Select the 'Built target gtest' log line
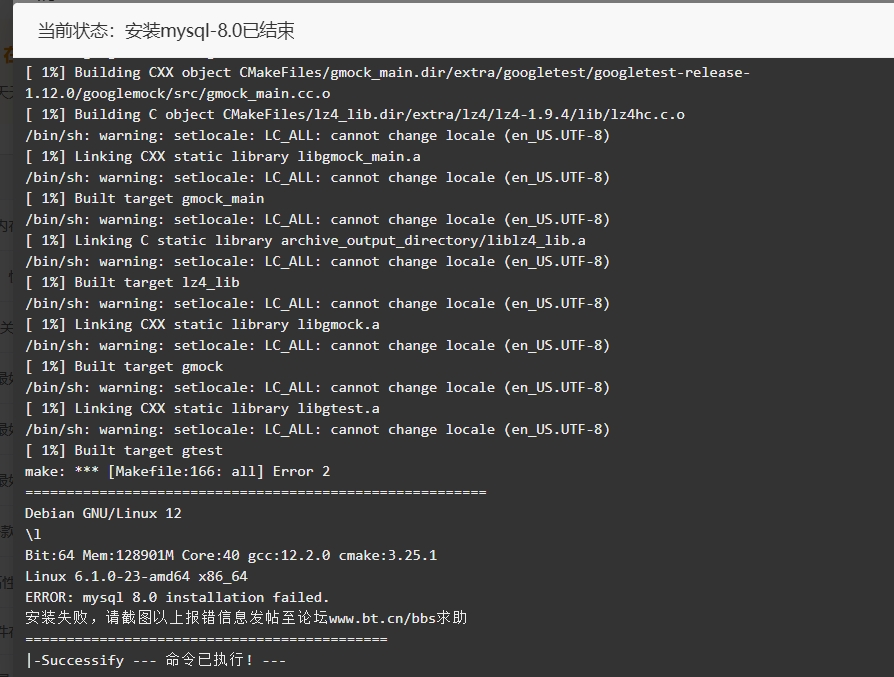This screenshot has width=894, height=677. (124, 451)
